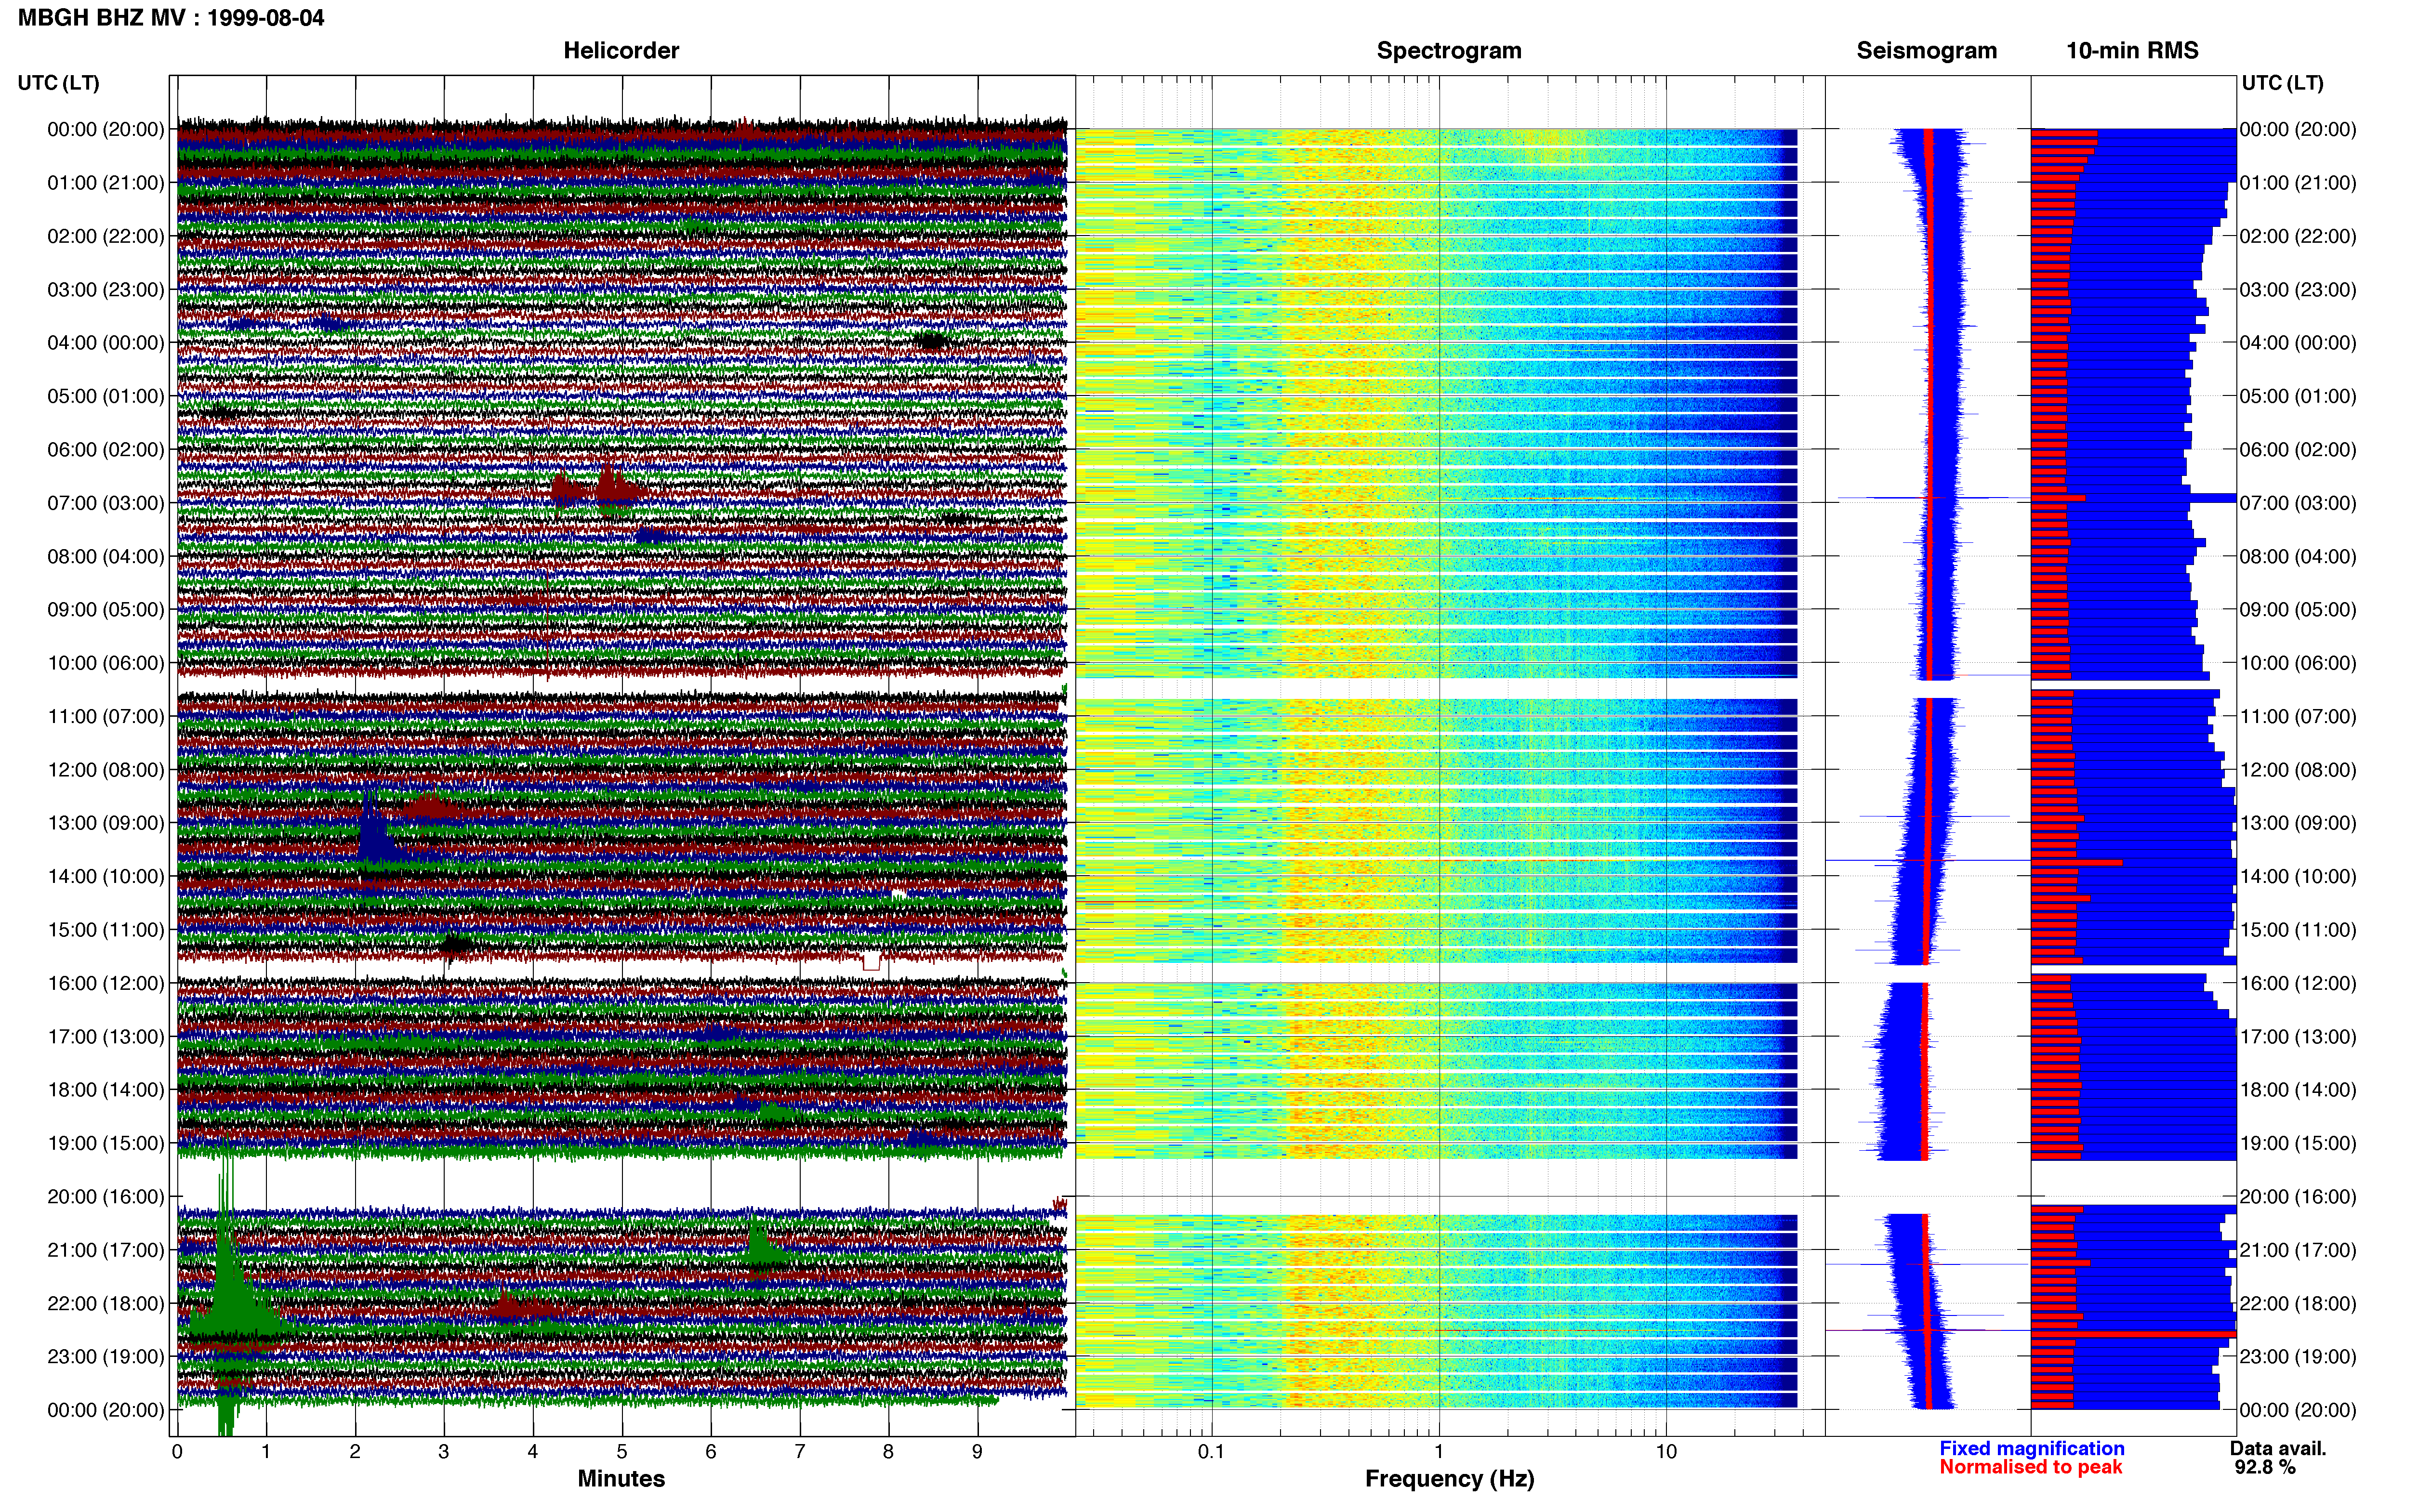
Task: Click helicorder time label 13:00 (09:00)
Action: point(106,822)
